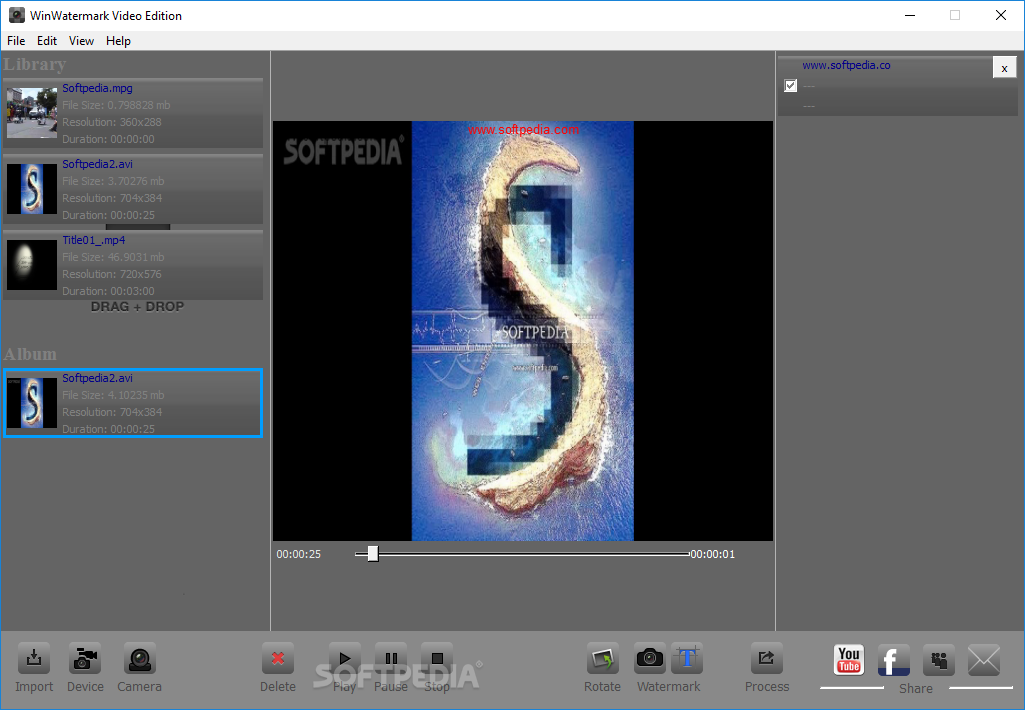The width and height of the screenshot is (1025, 710).
Task: Open the File menu
Action: 16,41
